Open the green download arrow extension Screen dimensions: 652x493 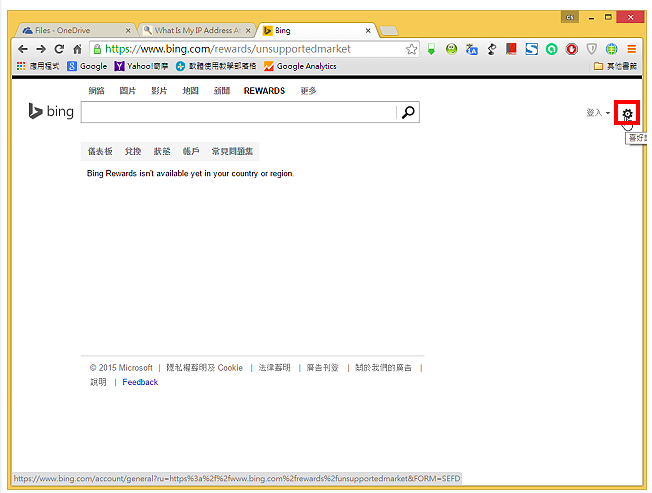pyautogui.click(x=432, y=49)
